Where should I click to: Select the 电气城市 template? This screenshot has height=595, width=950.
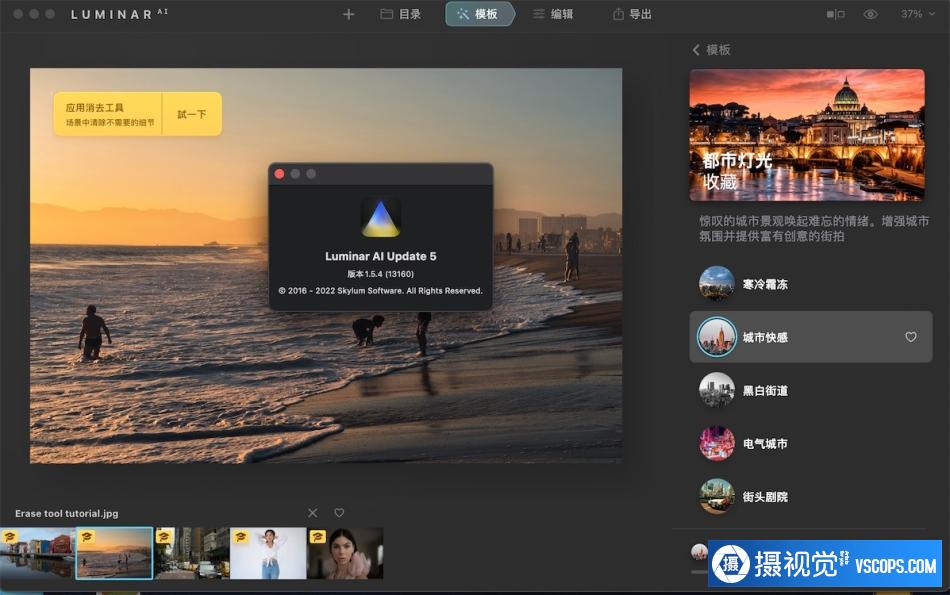tap(811, 444)
